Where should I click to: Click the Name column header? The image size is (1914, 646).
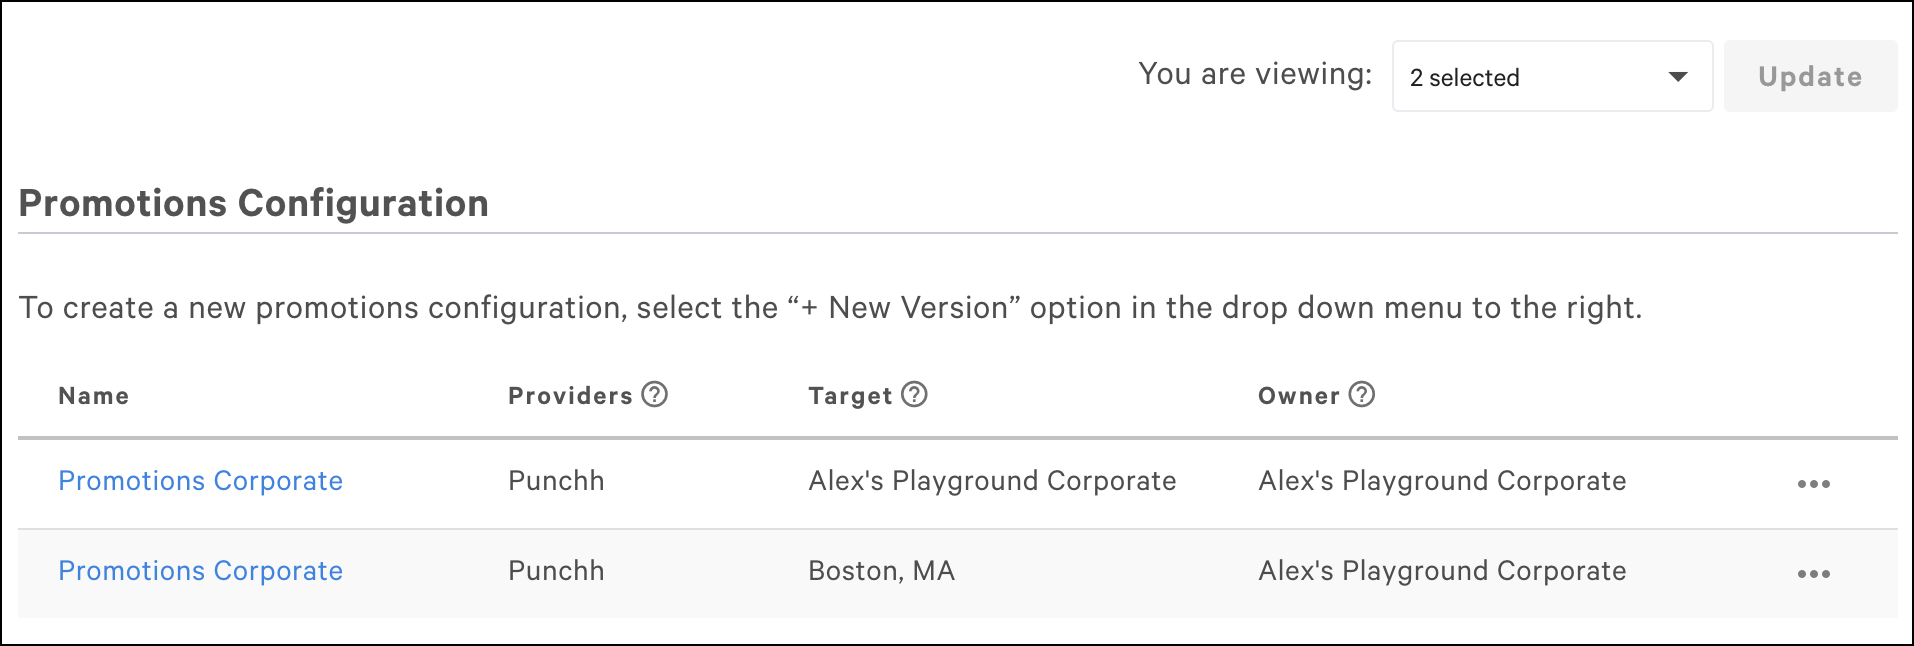[x=93, y=396]
